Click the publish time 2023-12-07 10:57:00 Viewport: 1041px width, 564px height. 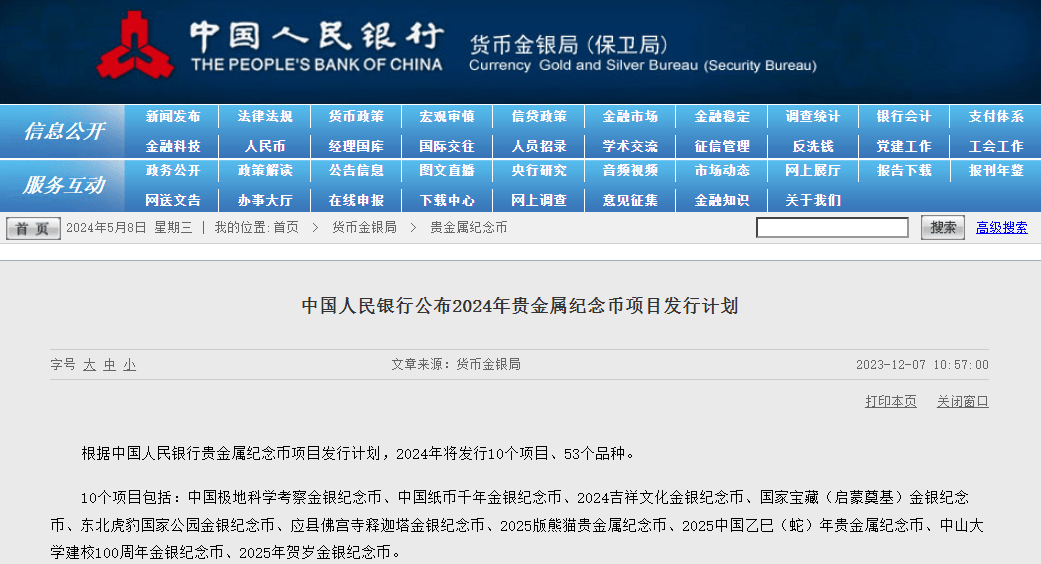(922, 365)
